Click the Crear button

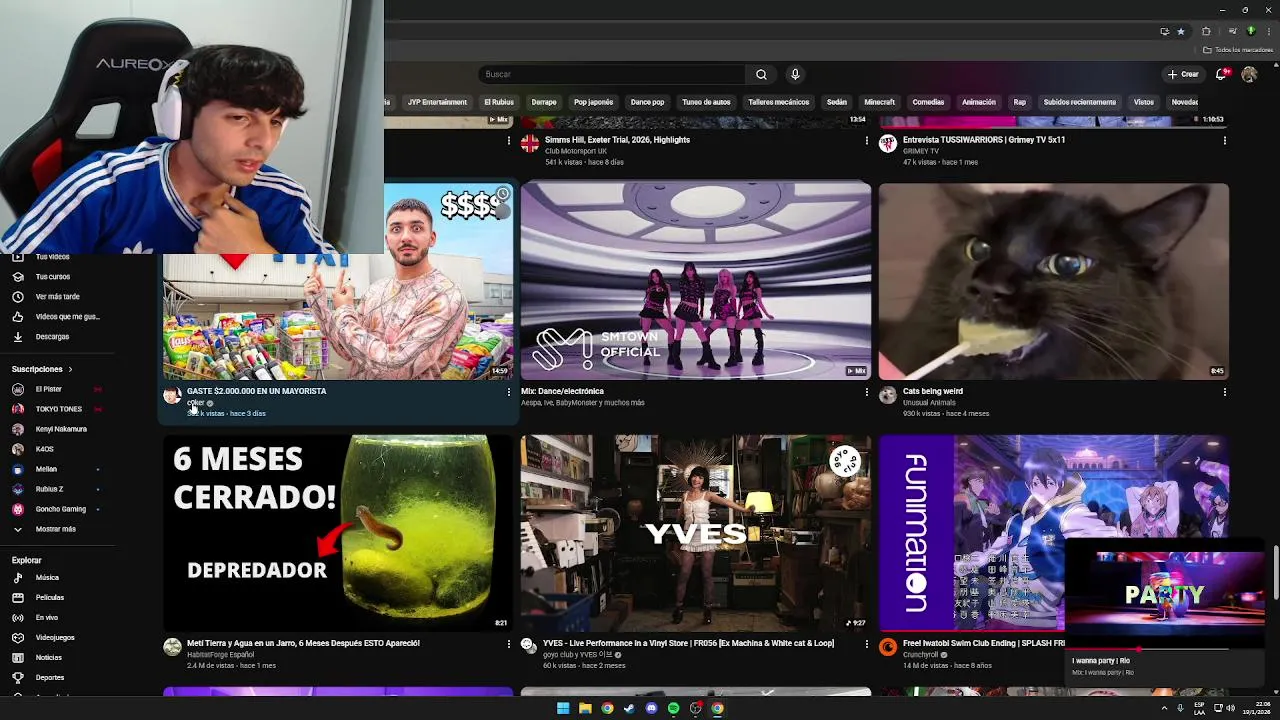[x=1183, y=74]
